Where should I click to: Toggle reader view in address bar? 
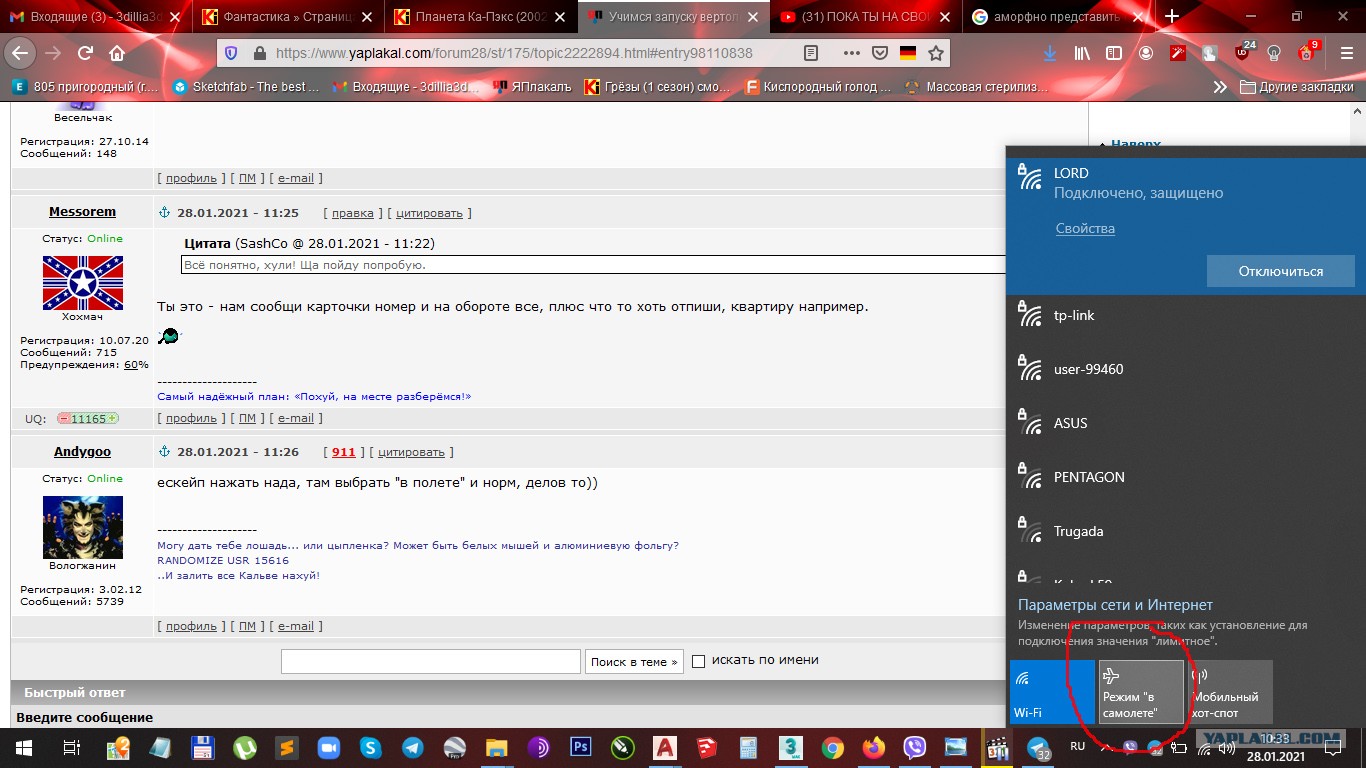(812, 53)
